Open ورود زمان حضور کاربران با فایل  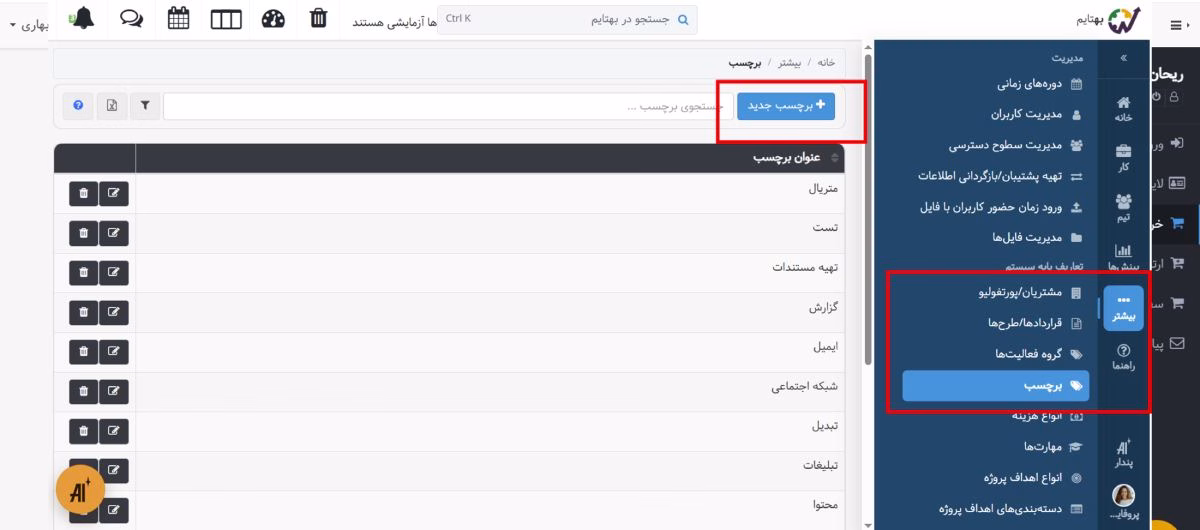(1000, 207)
